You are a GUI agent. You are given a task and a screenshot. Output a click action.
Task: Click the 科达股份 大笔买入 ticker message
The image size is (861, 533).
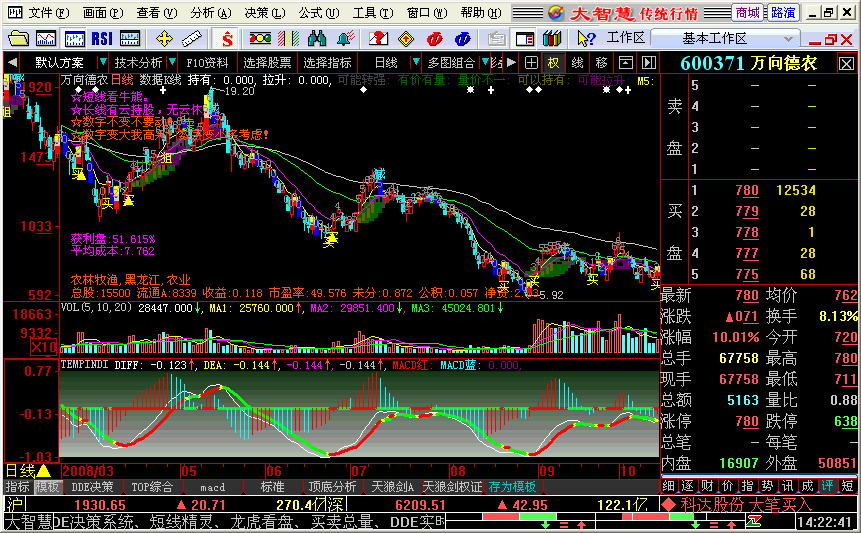(746, 504)
